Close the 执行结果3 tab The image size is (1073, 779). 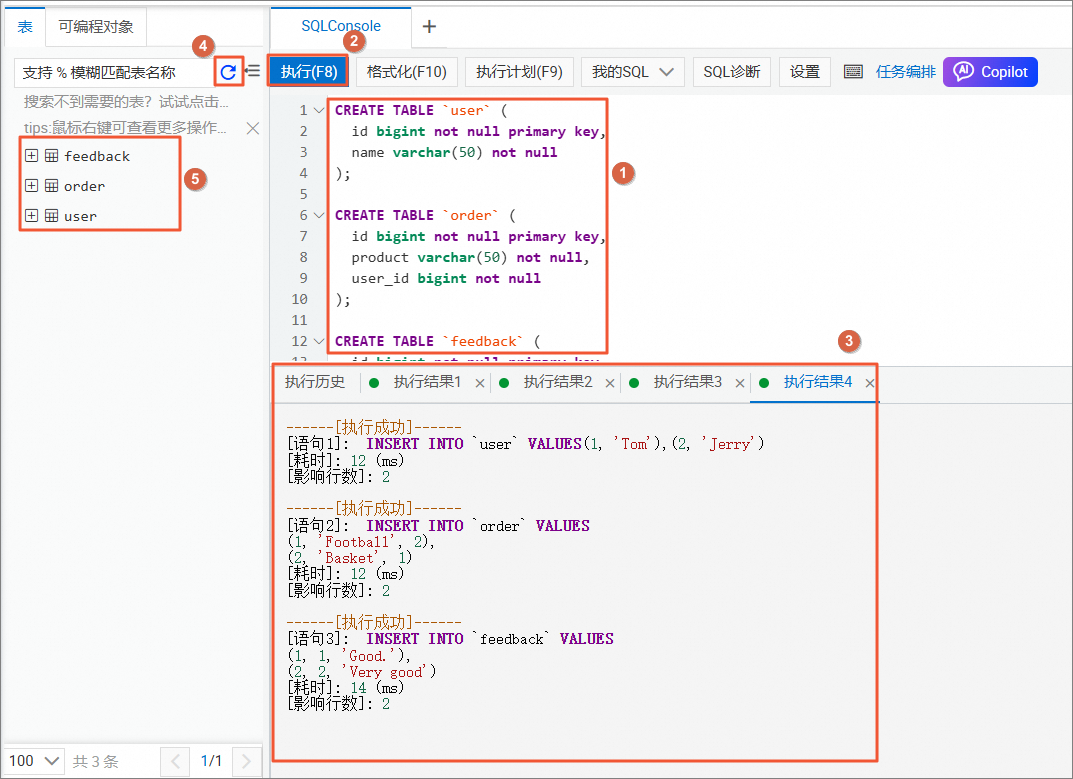tap(740, 383)
